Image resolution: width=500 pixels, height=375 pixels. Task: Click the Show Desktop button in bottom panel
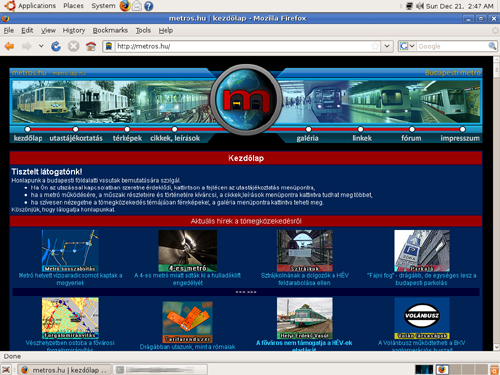tap(6, 369)
